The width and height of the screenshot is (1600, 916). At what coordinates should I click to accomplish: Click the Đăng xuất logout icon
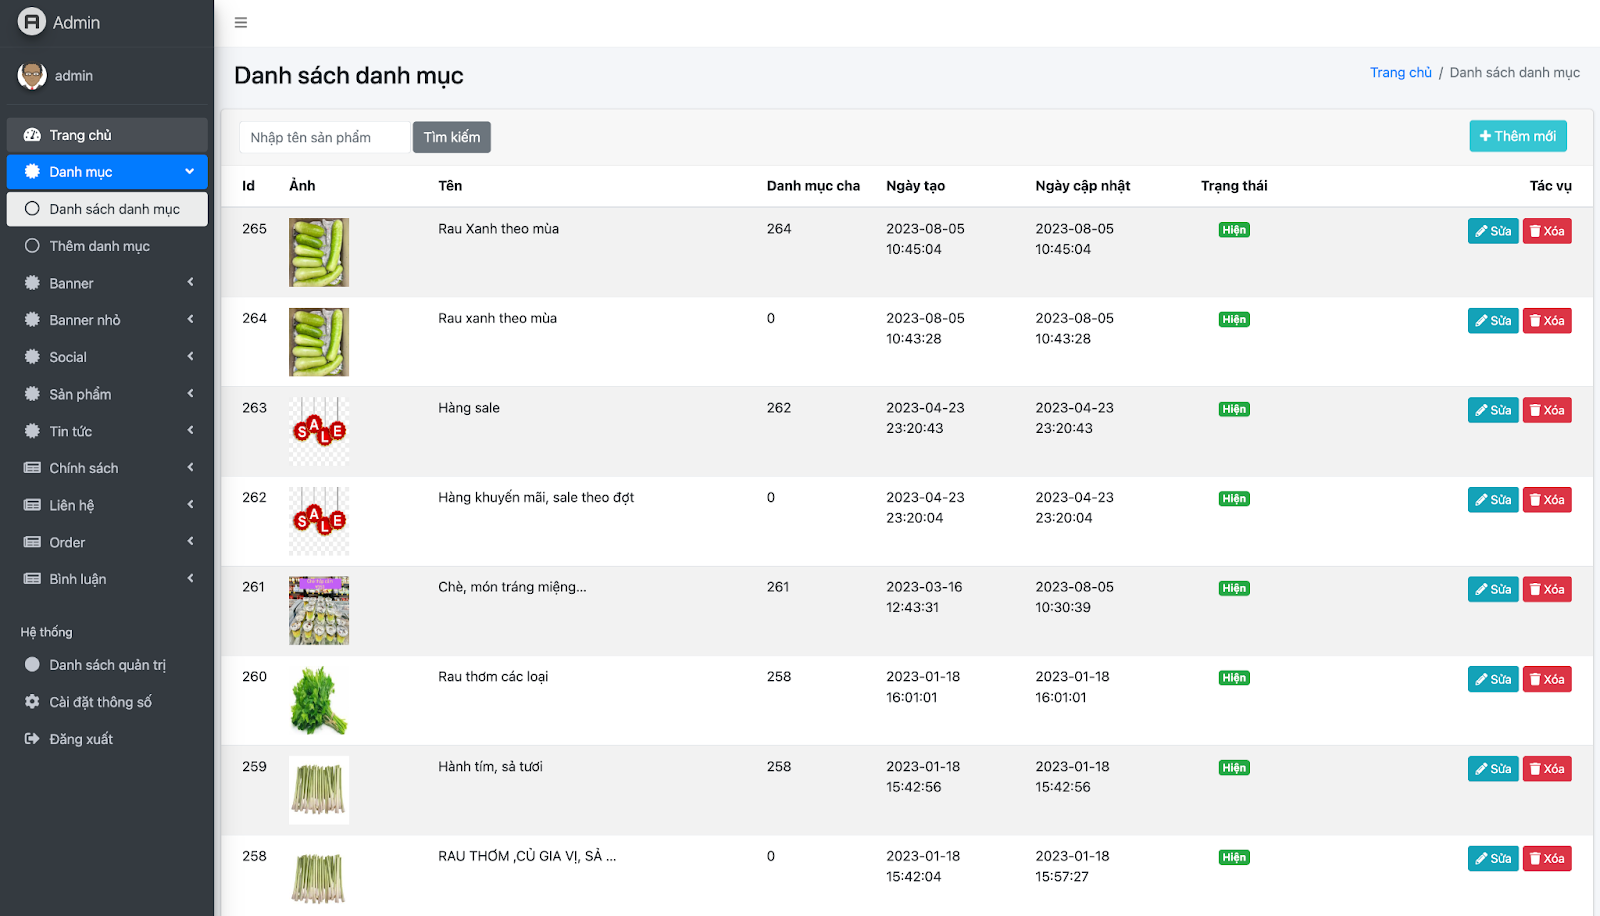32,739
